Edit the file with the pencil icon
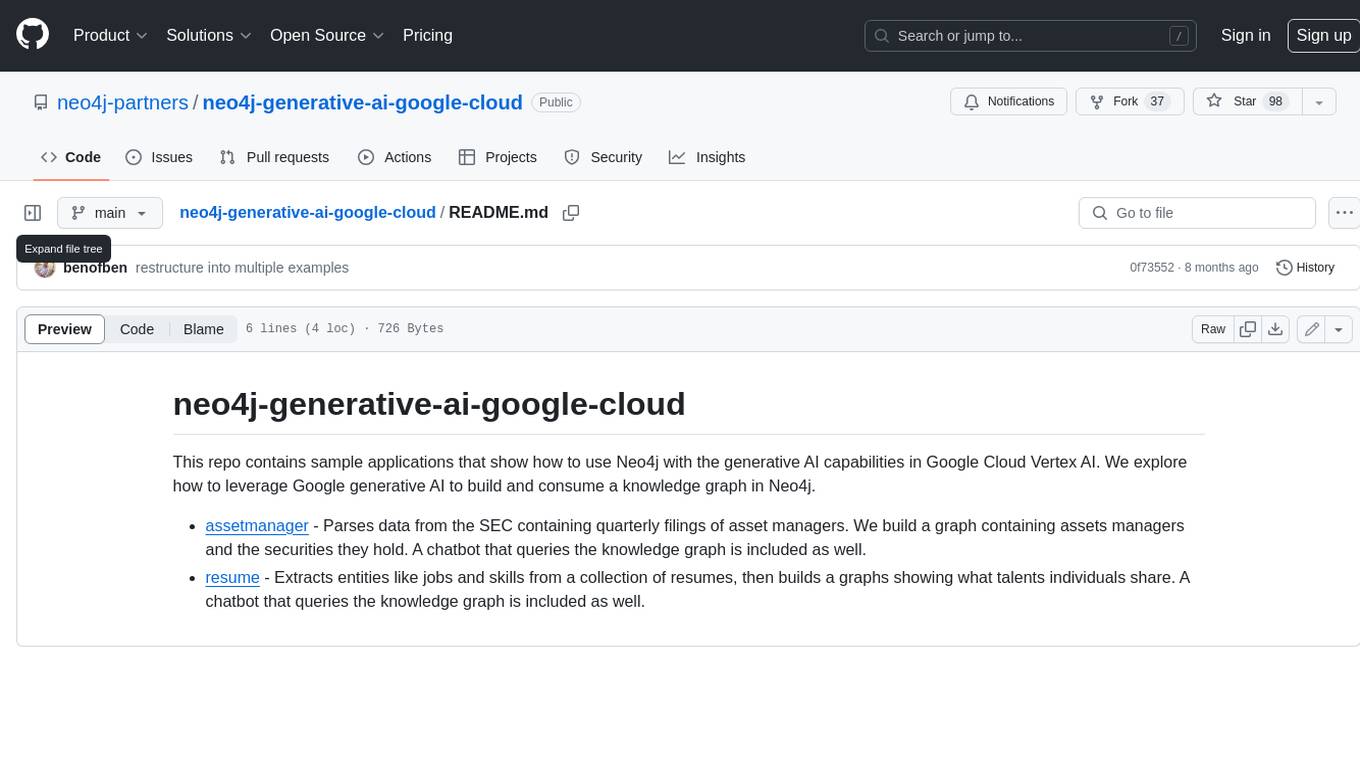1360x764 pixels. click(1312, 329)
